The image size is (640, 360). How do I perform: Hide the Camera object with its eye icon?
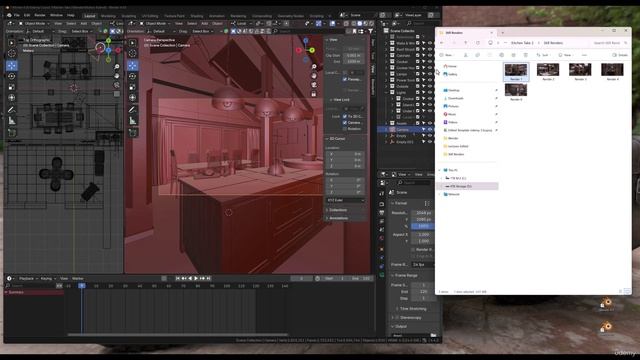tap(430, 129)
